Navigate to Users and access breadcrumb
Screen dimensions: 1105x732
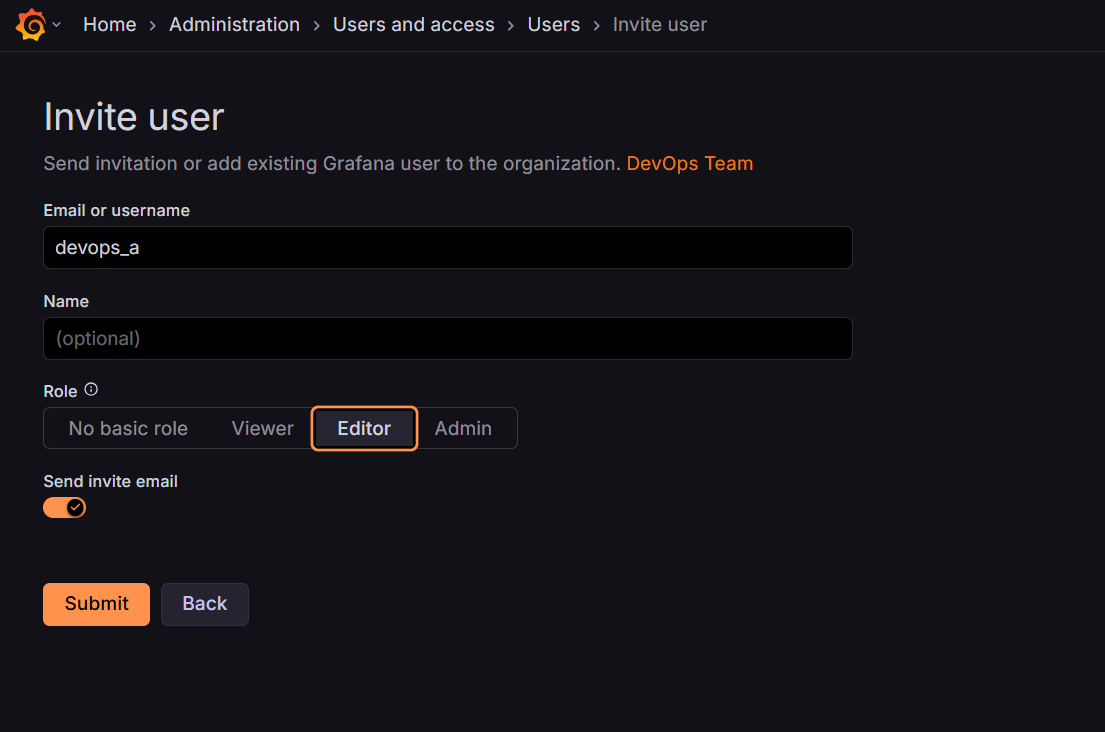tap(414, 25)
